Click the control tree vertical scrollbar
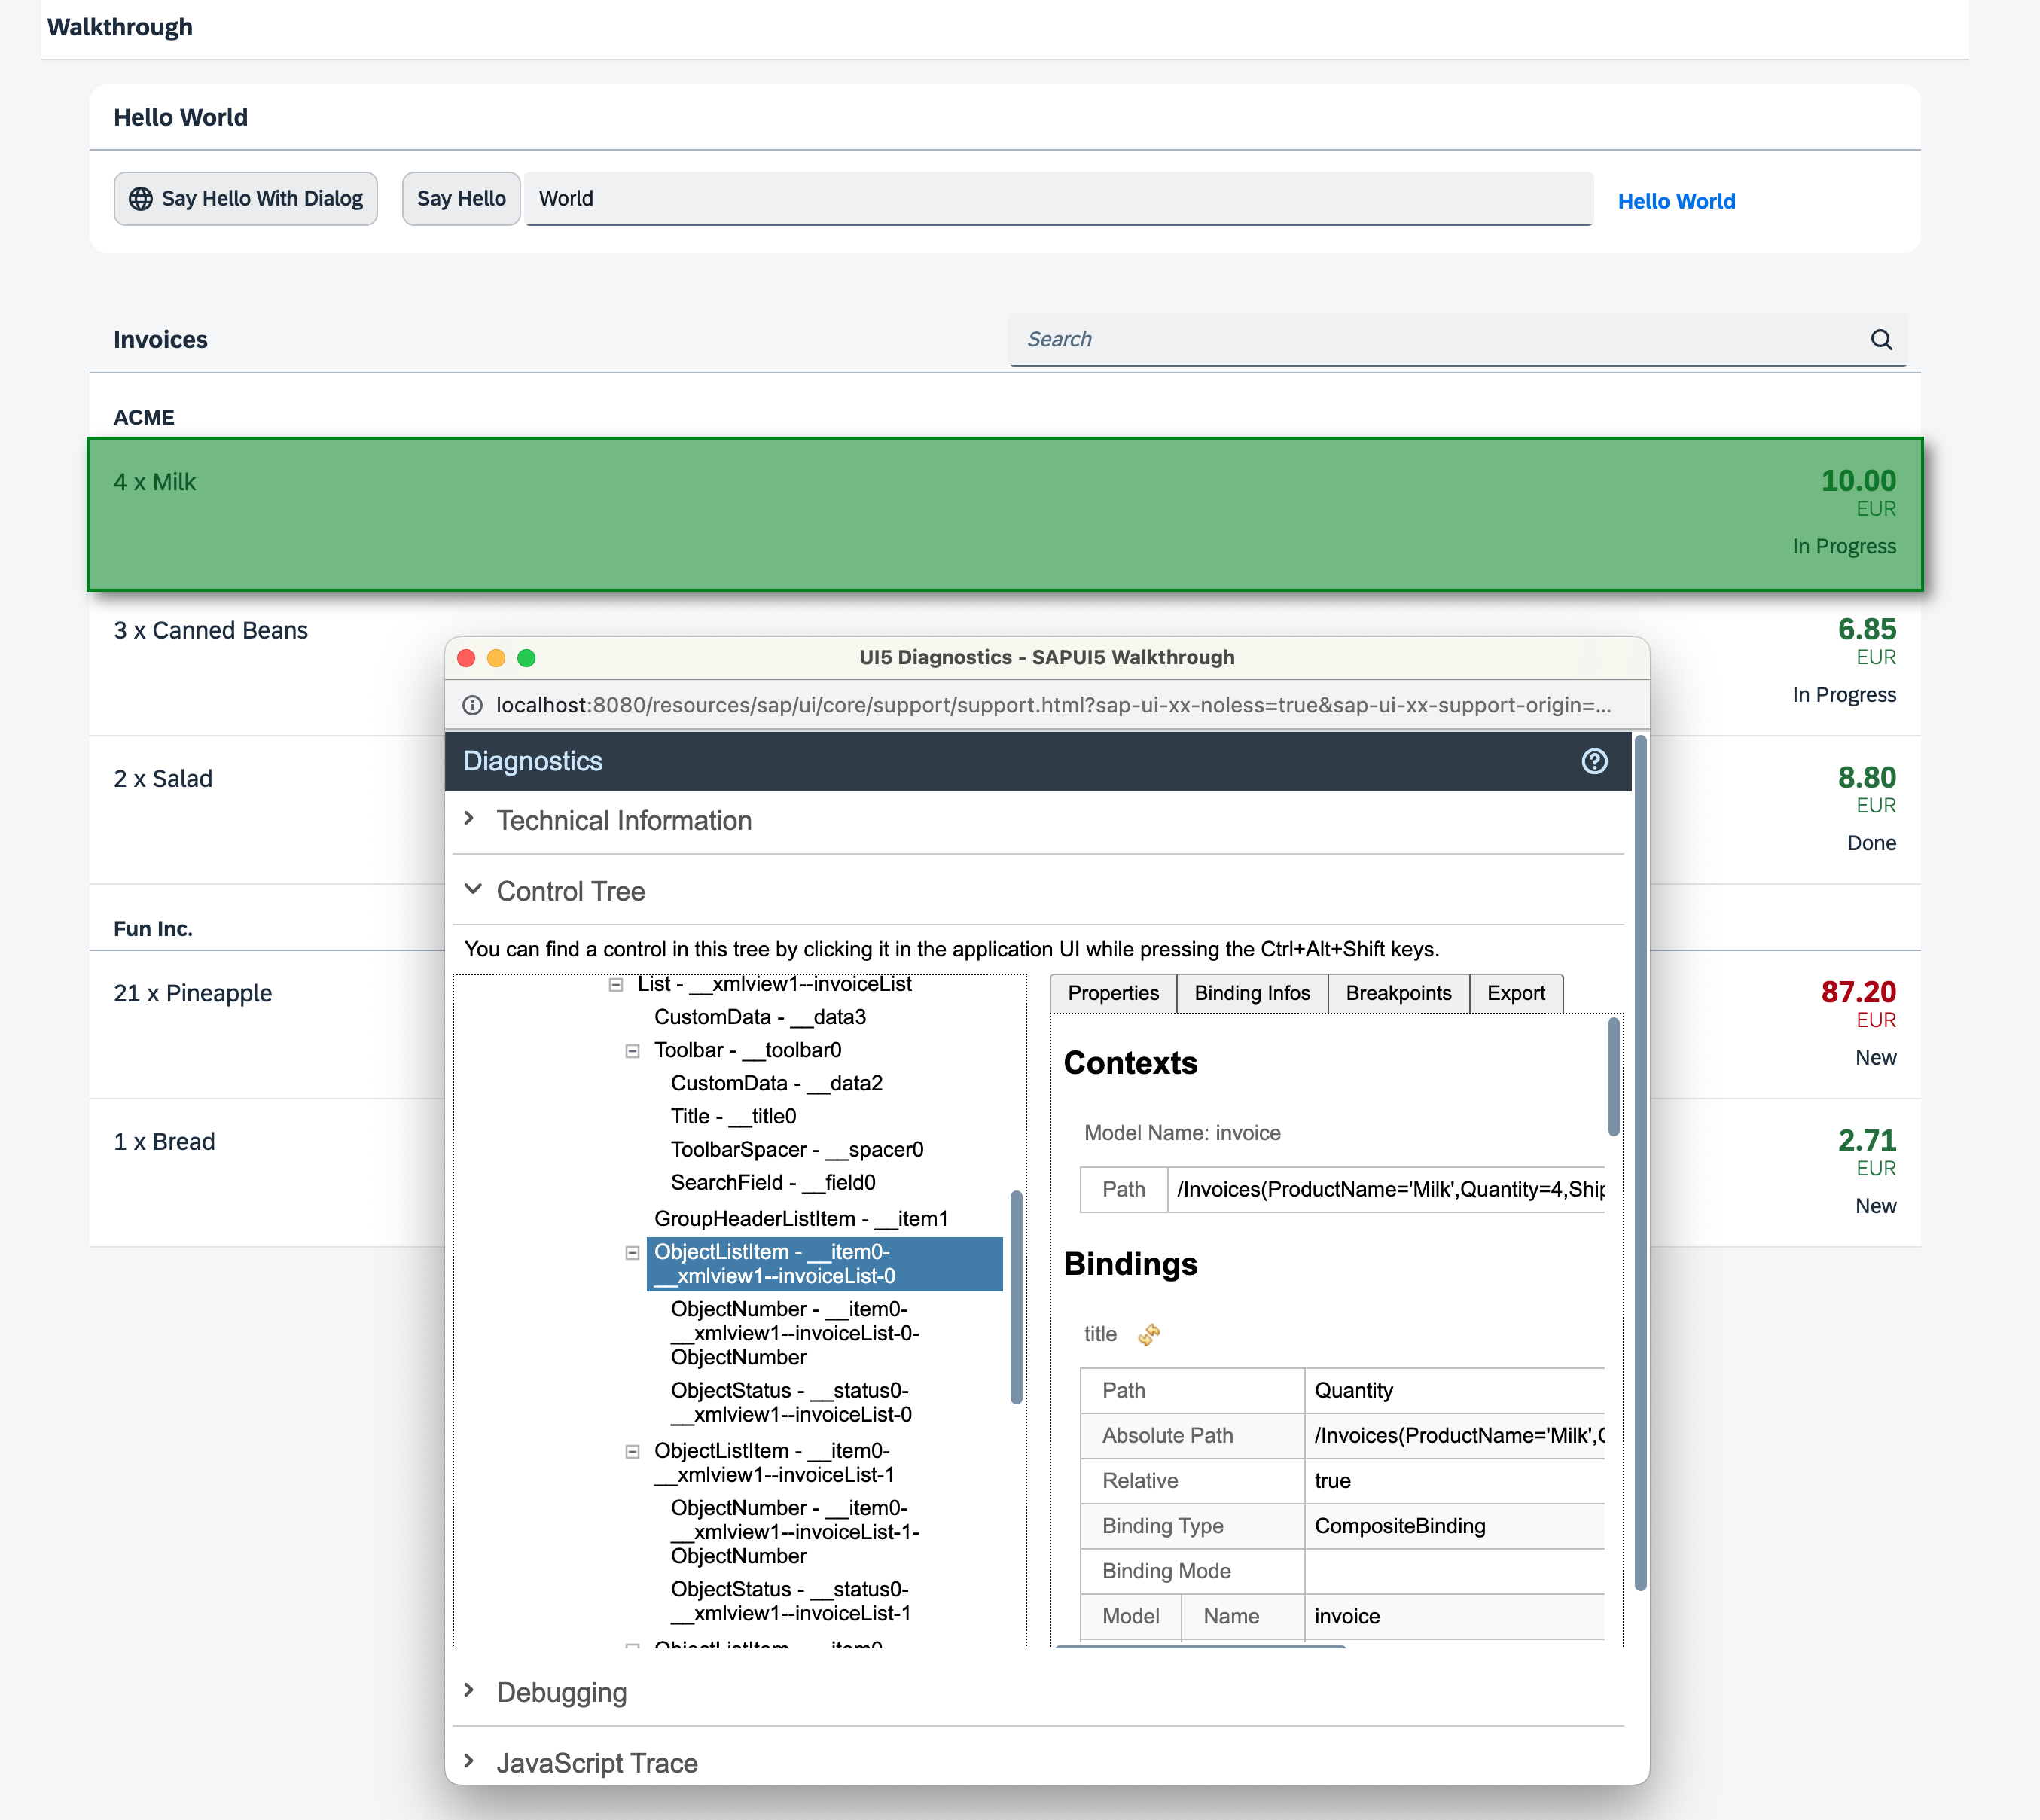2040x1820 pixels. tap(1016, 1296)
